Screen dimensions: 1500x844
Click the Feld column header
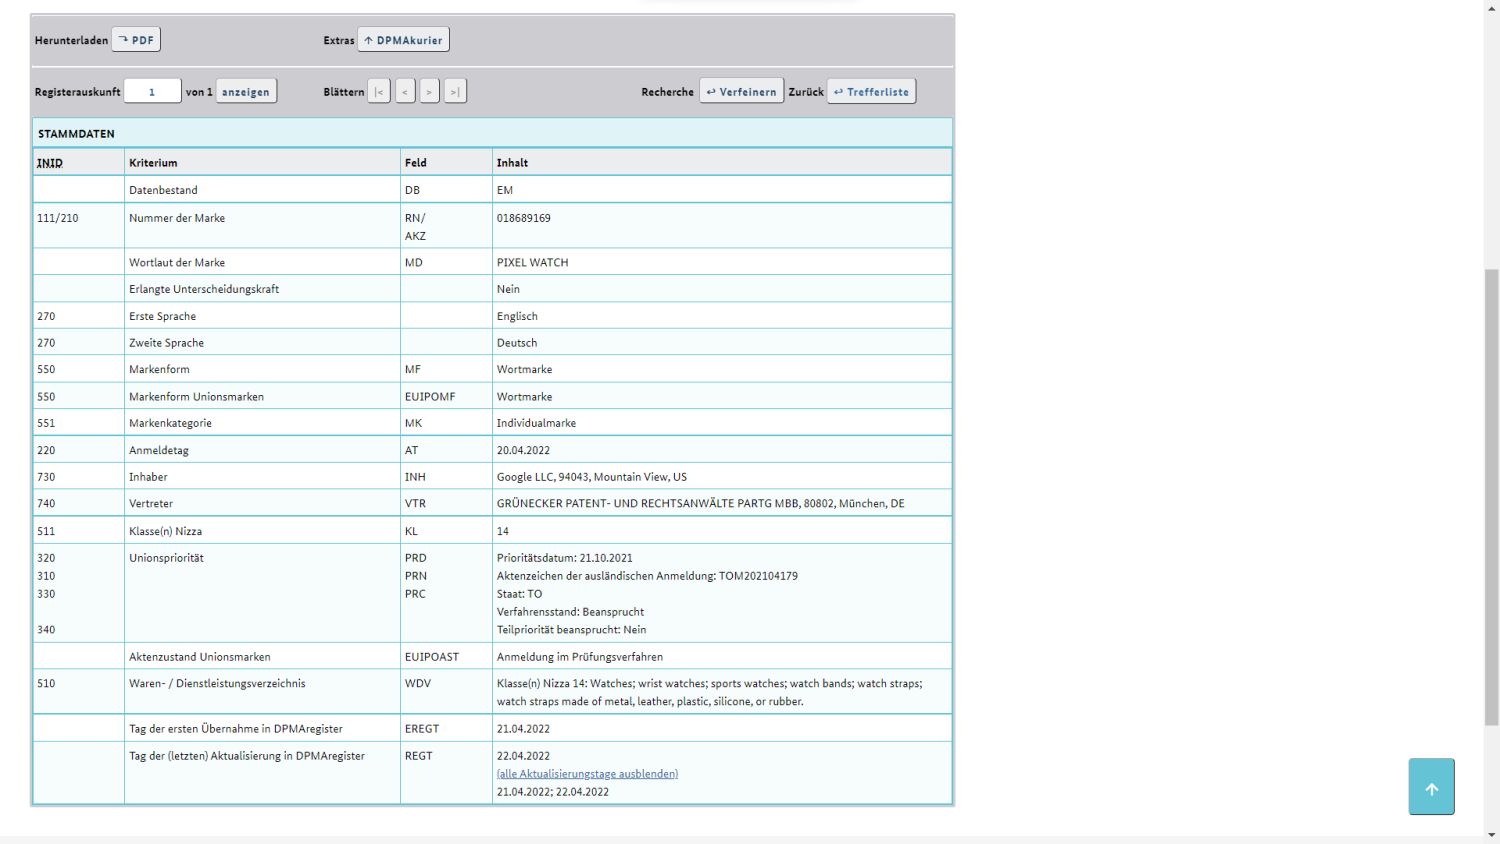pos(415,163)
